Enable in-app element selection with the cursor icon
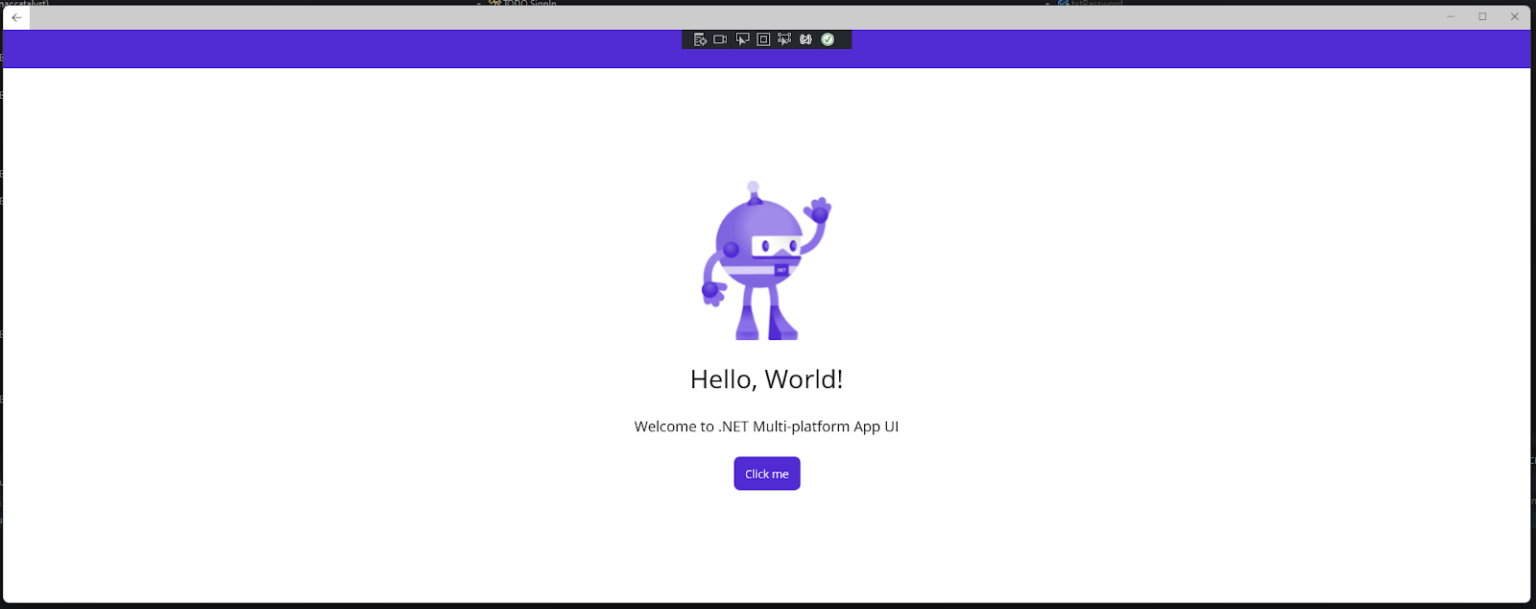Image resolution: width=1536 pixels, height=609 pixels. pos(742,39)
